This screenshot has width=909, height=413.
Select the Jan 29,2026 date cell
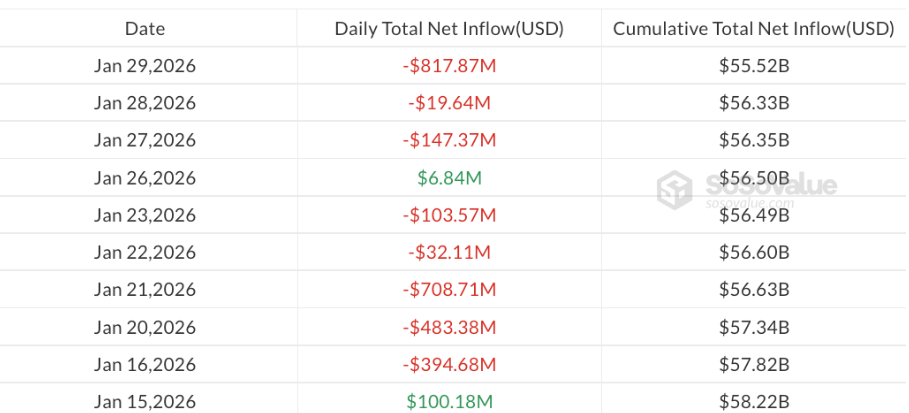145,66
